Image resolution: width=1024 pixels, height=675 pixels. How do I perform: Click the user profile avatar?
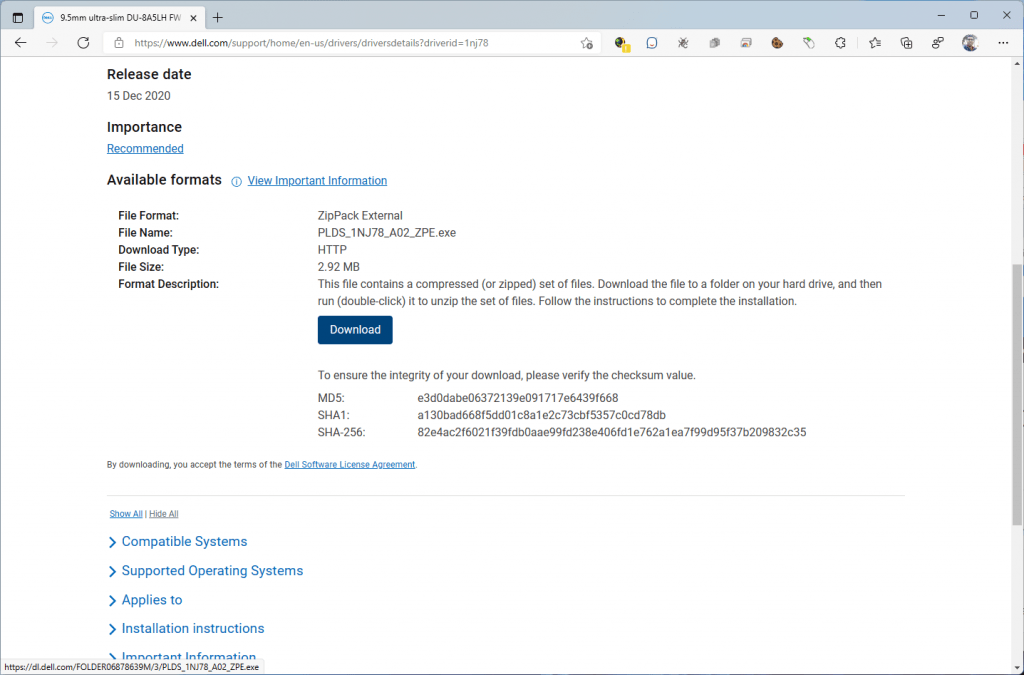[969, 43]
